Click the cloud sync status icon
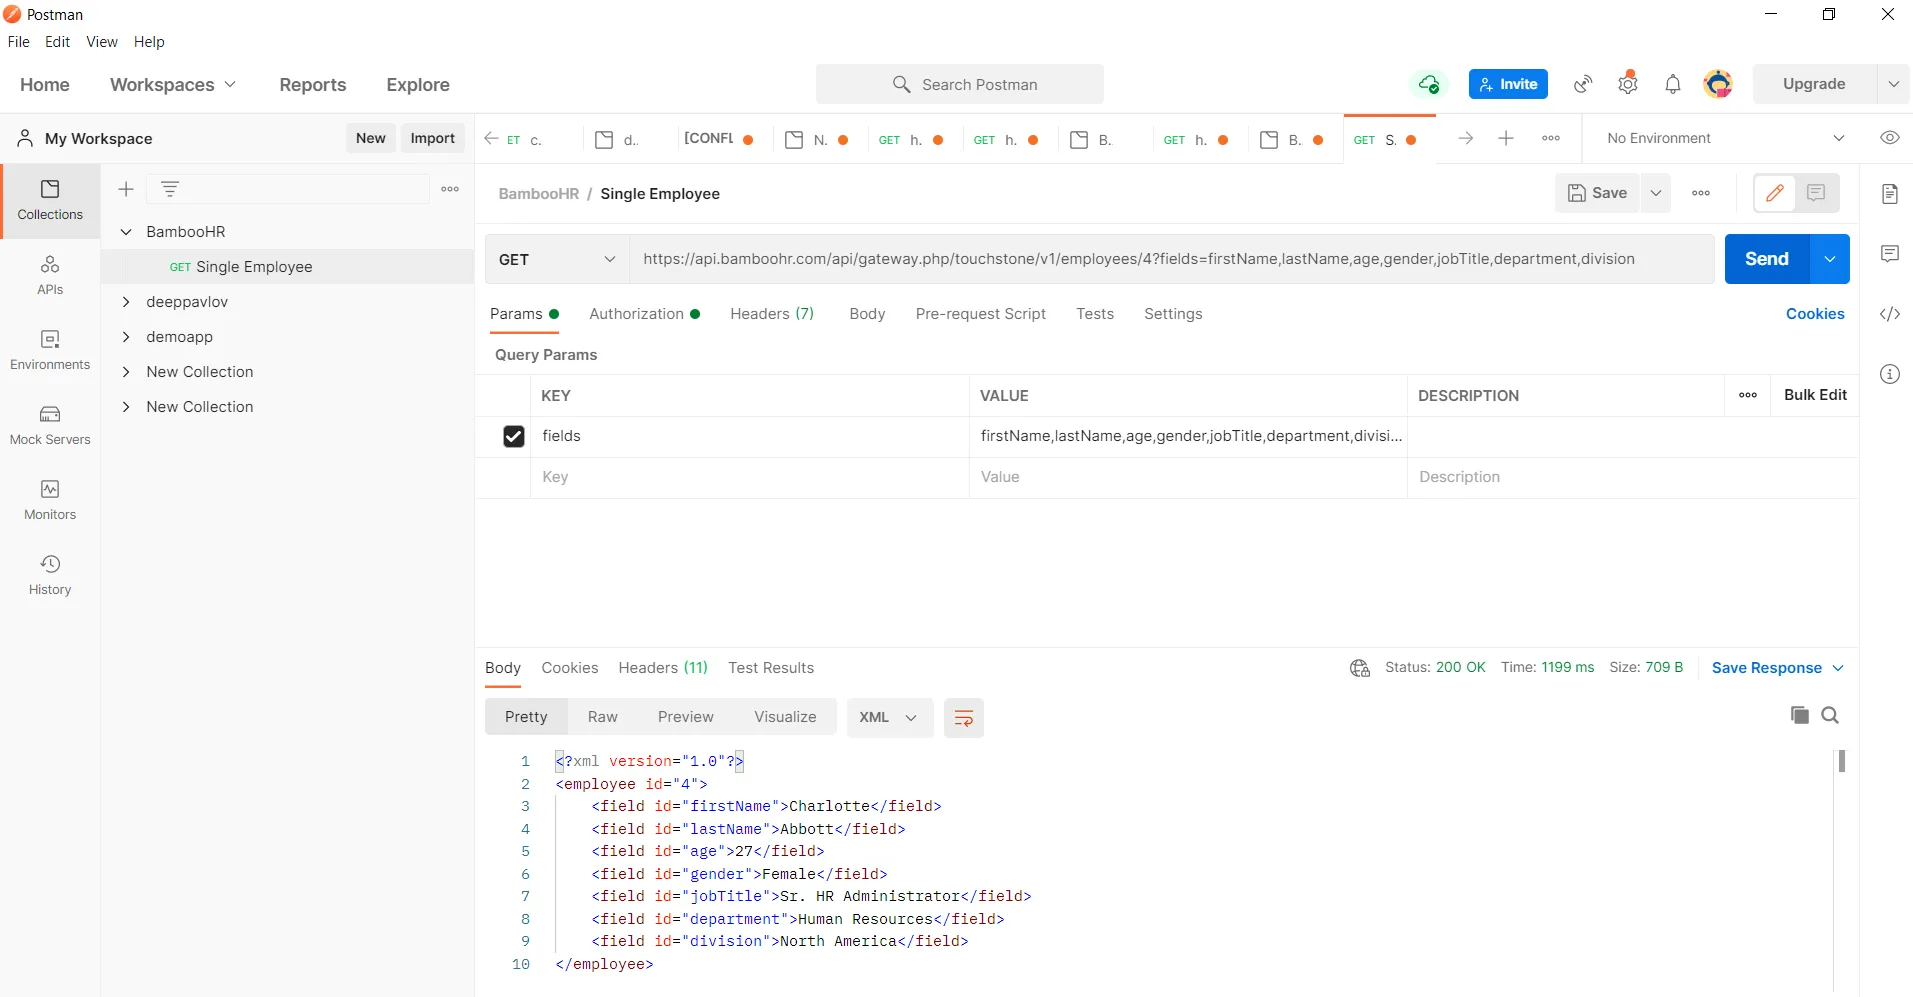 (x=1429, y=84)
